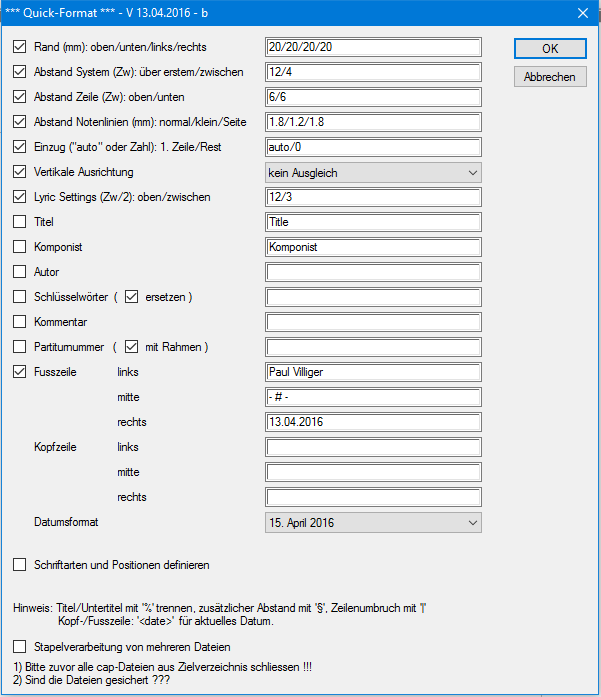Expand the Datumsformat dropdown list
Image resolution: width=601 pixels, height=697 pixels.
373,522
